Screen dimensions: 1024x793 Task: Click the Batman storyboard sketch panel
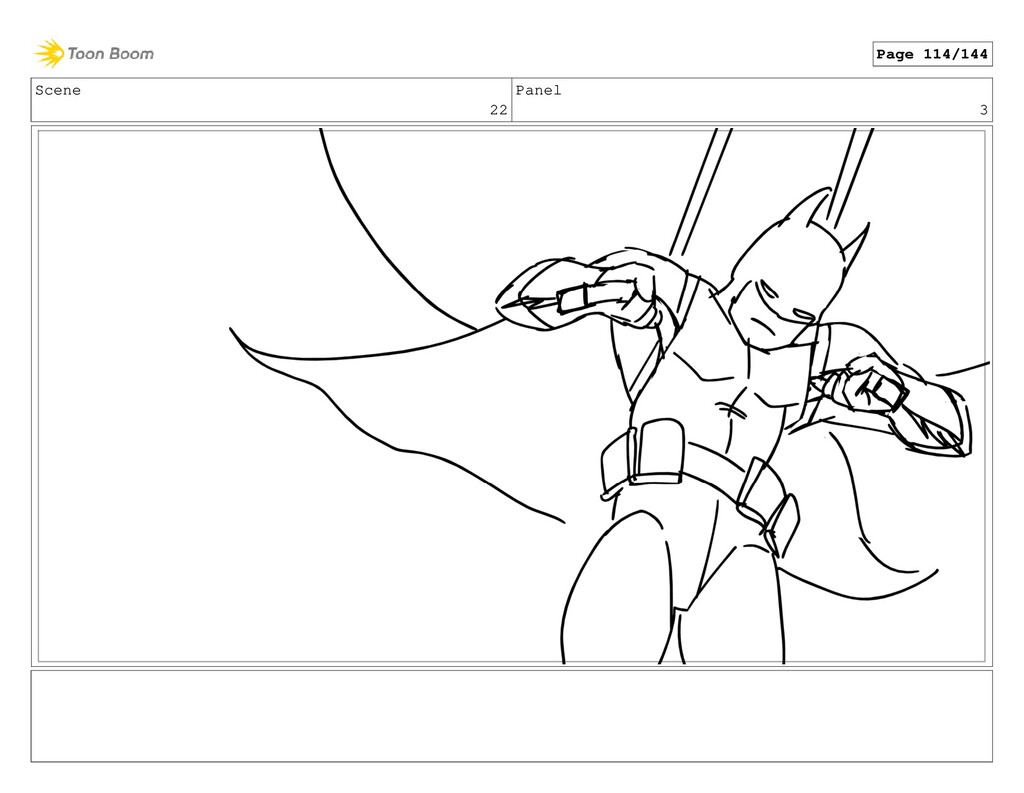click(x=511, y=396)
